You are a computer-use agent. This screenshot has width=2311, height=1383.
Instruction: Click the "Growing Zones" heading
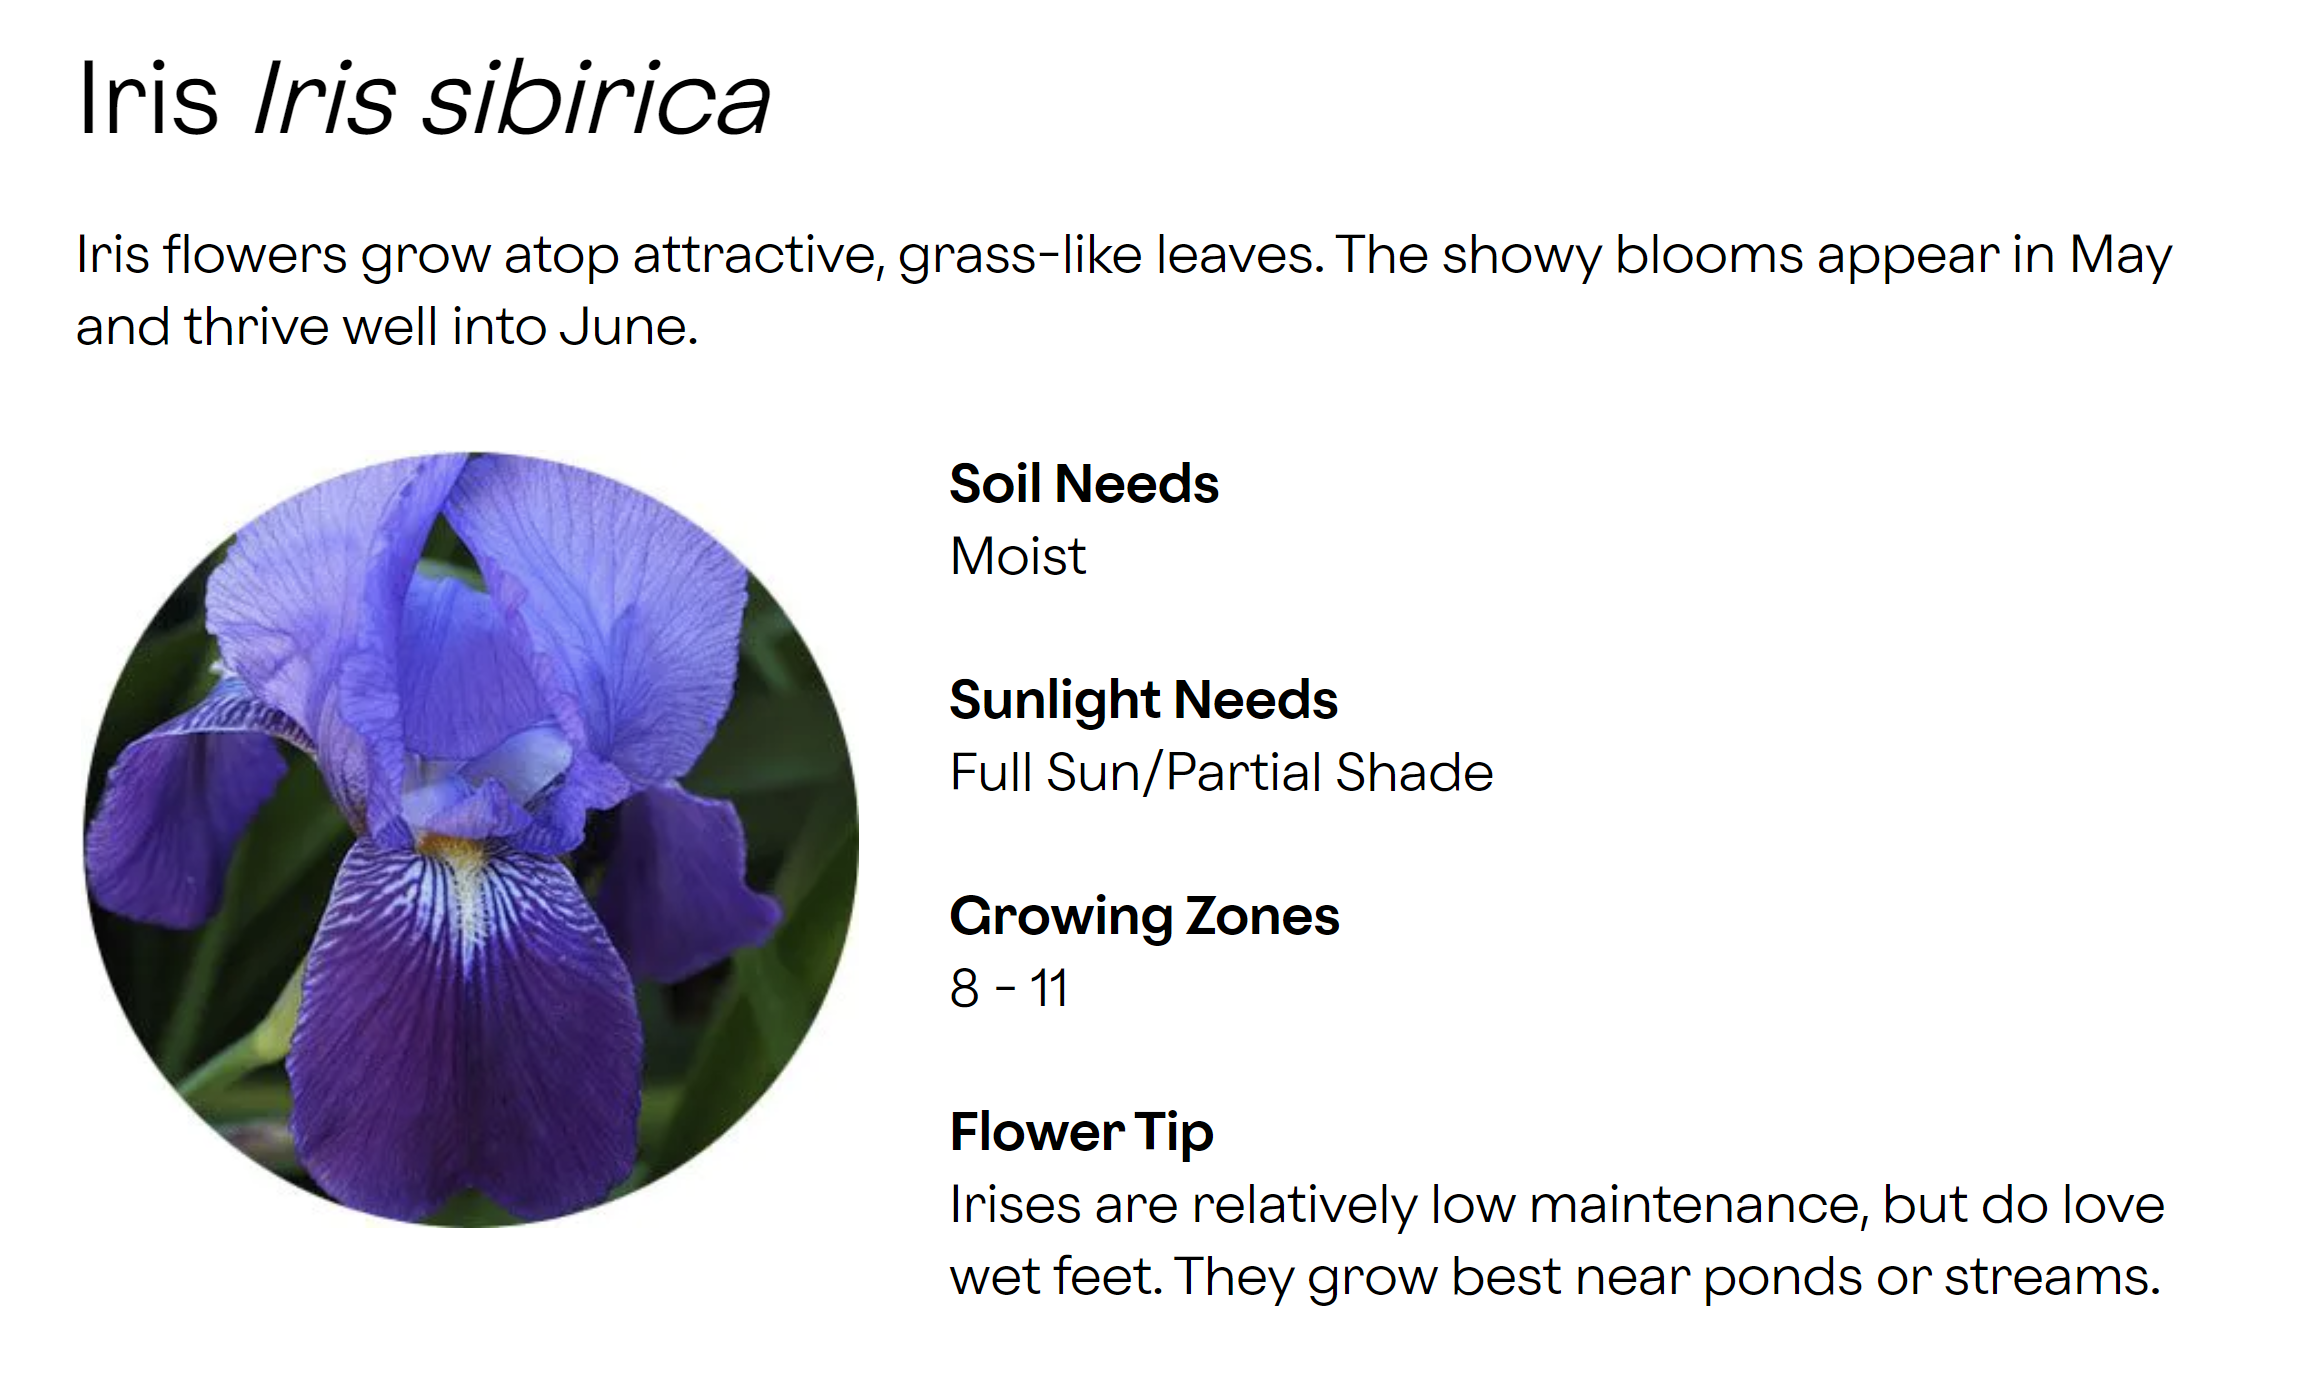(x=1144, y=916)
